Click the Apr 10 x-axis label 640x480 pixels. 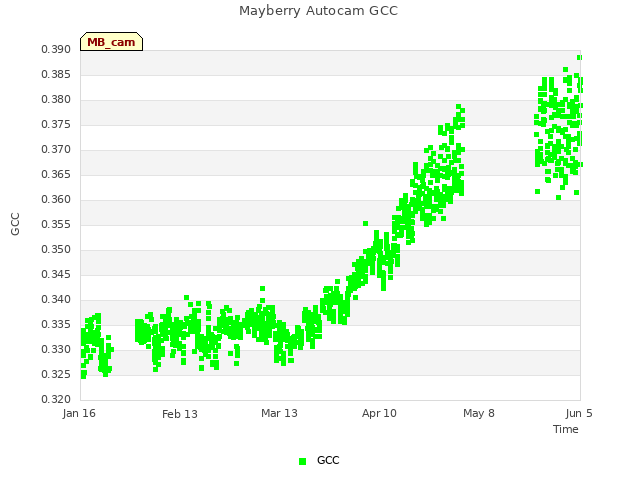coord(379,413)
